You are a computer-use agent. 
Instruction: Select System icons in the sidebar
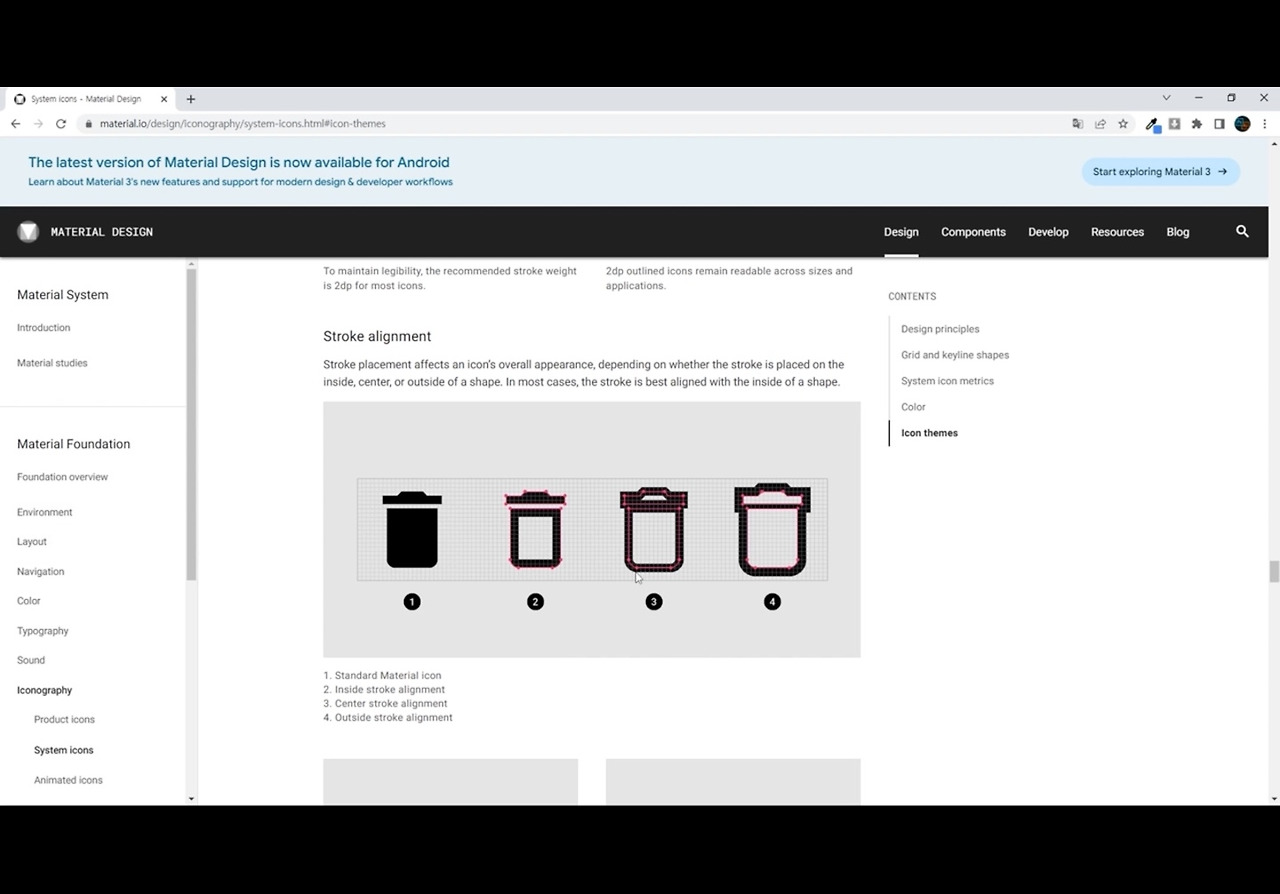[x=64, y=750]
